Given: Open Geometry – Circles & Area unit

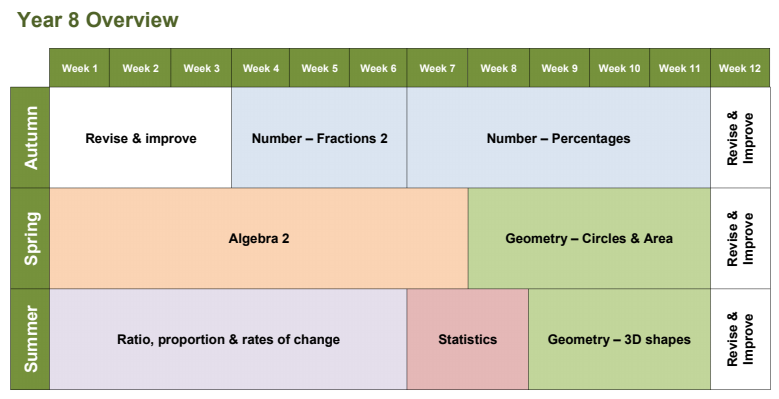Looking at the screenshot, I should pyautogui.click(x=589, y=239).
